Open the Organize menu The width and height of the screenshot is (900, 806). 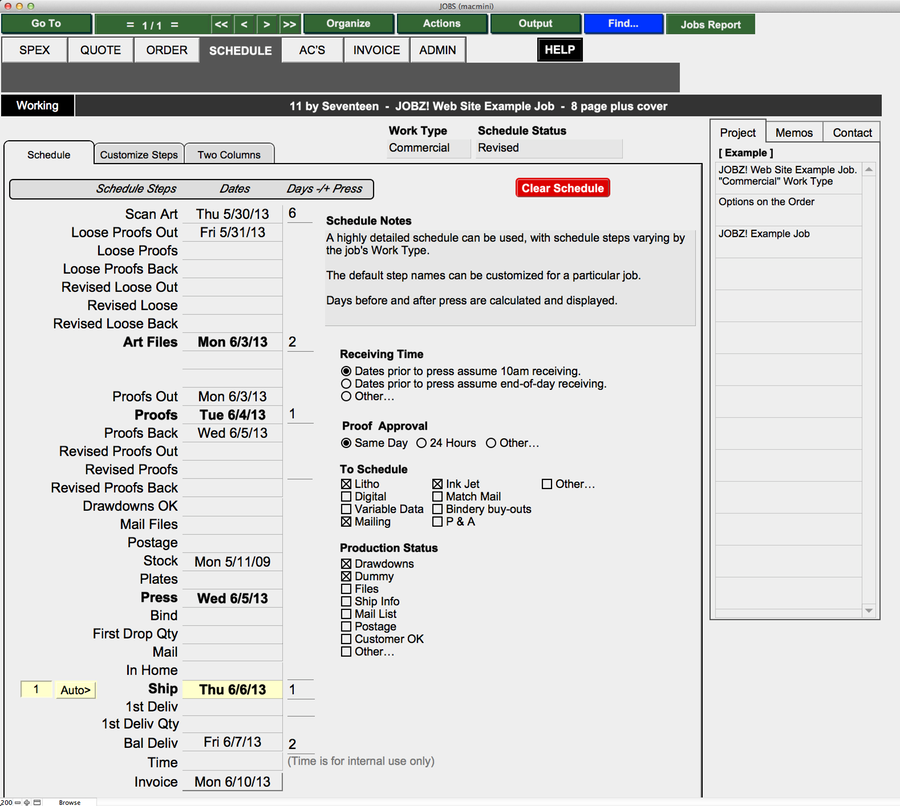tap(348, 24)
